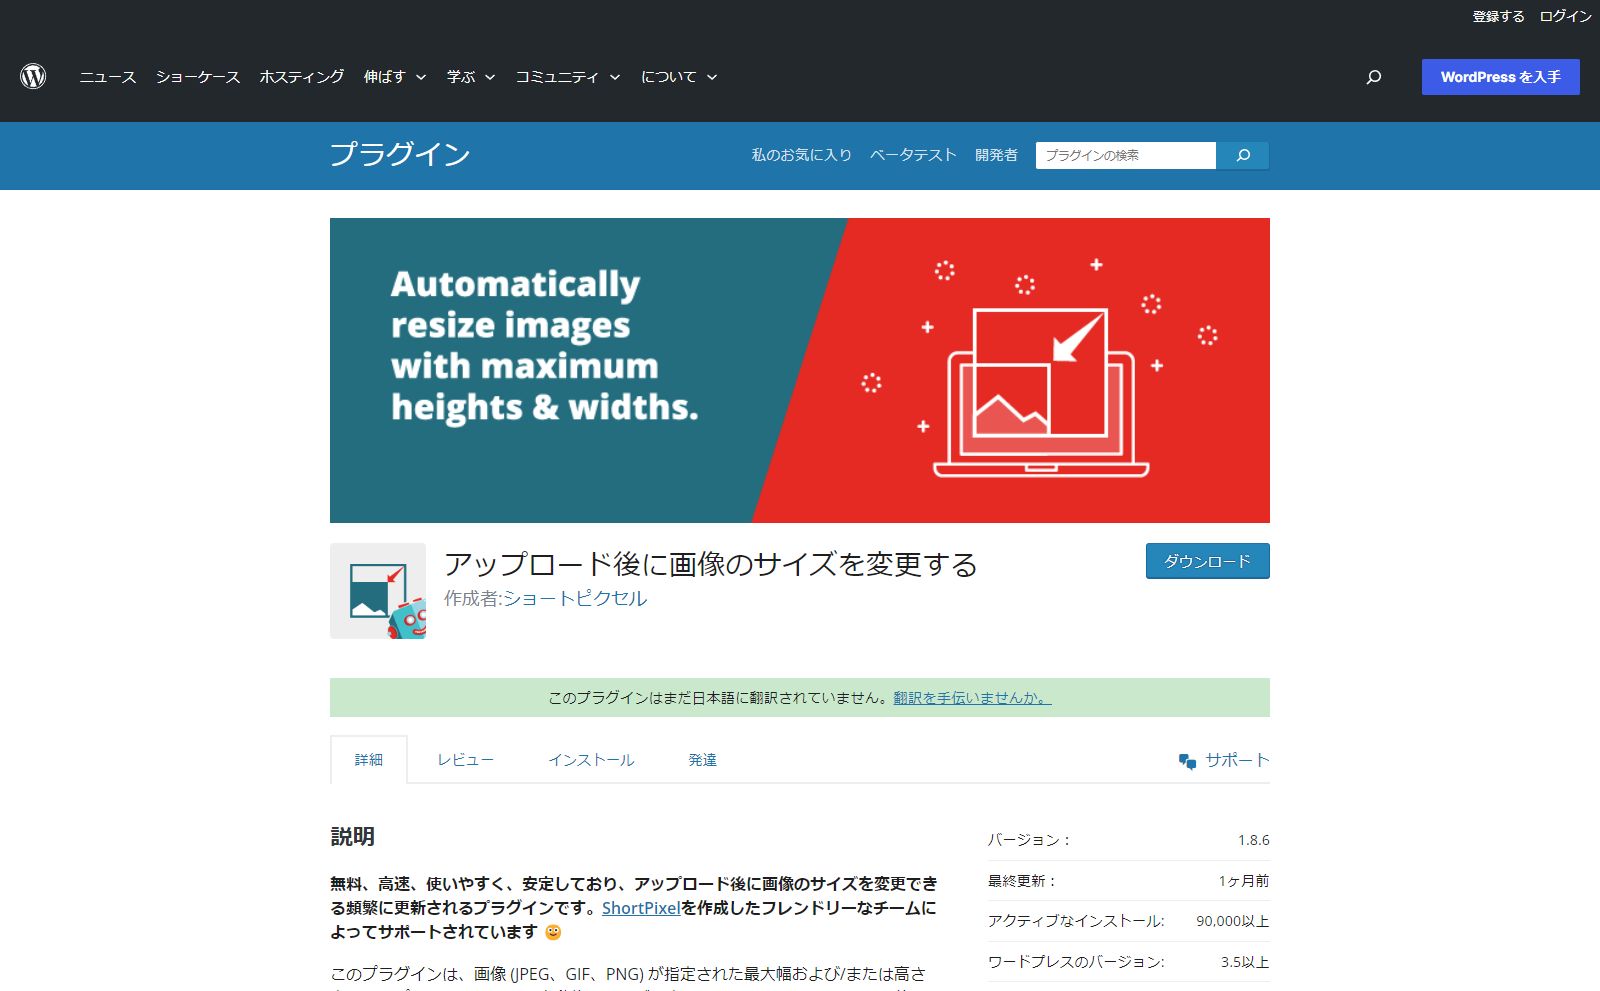Expand the コミュニティ dropdown menu
Screen dimensions: 1600x991
coord(568,77)
